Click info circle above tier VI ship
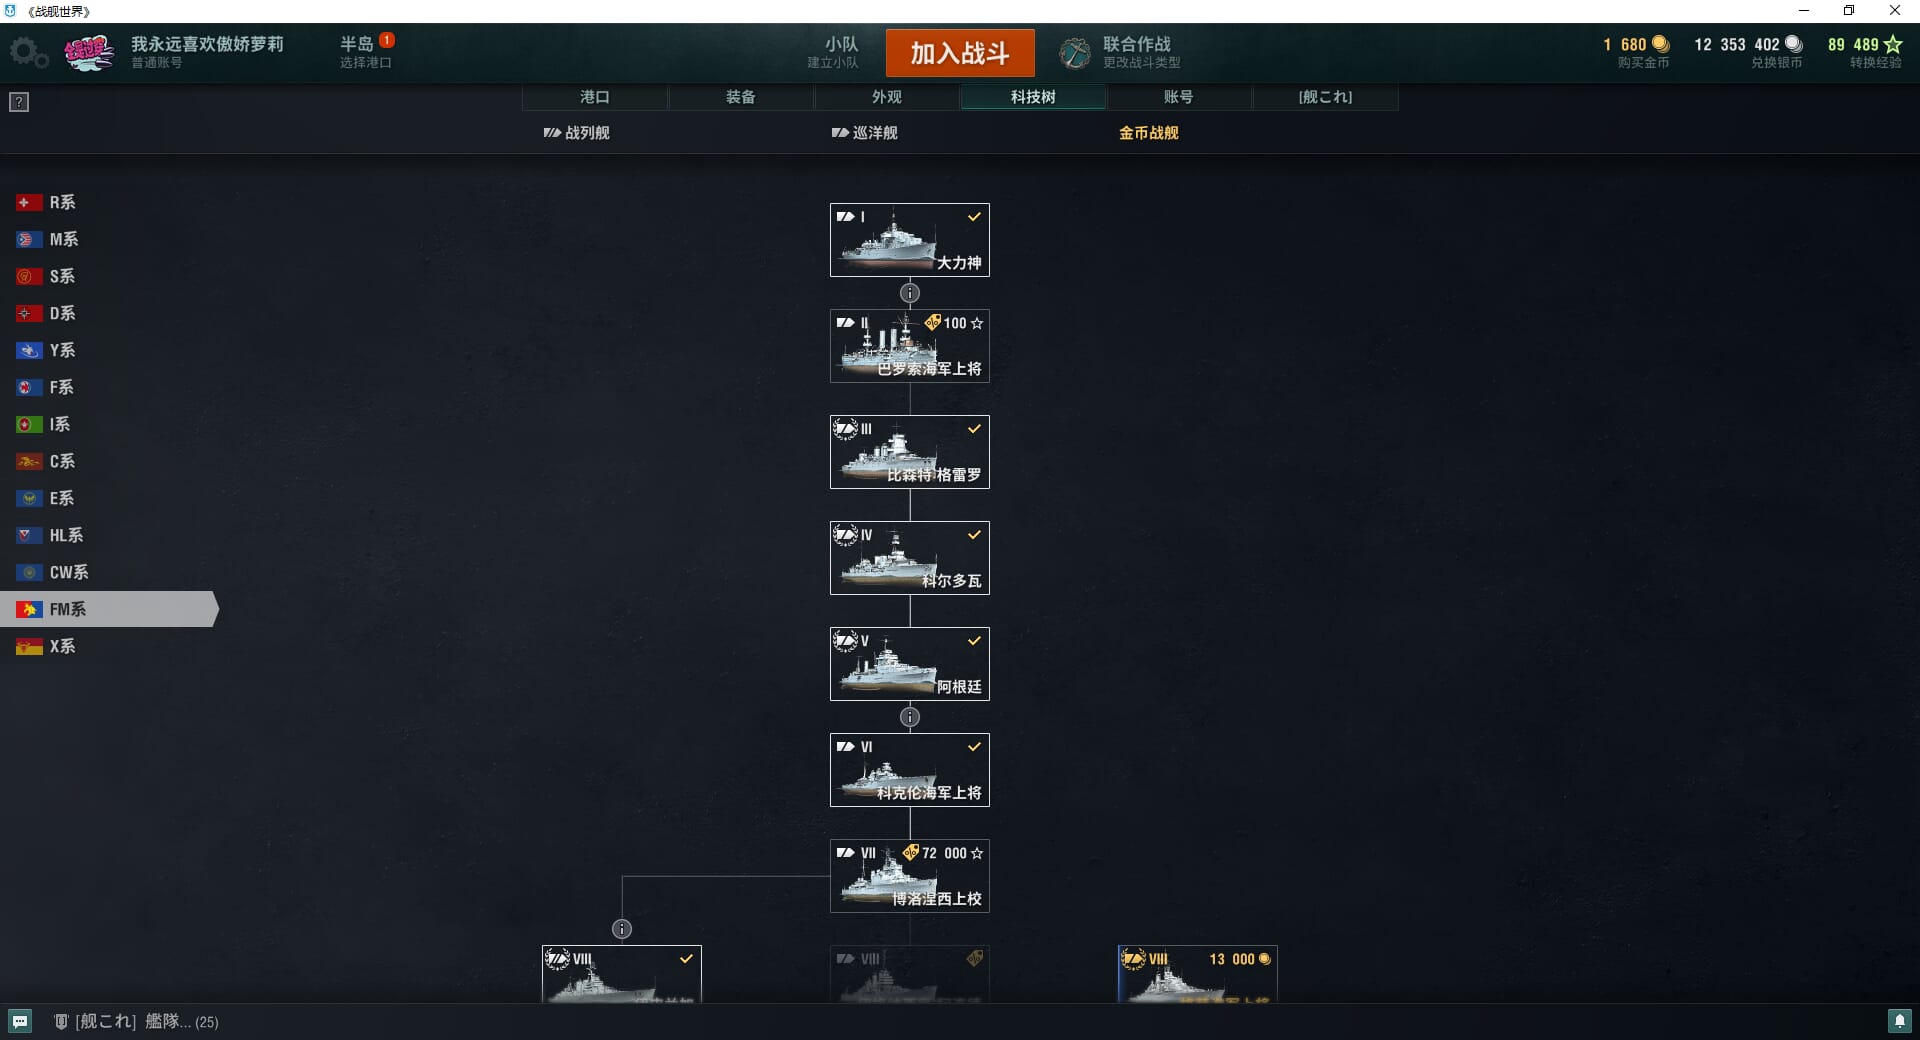Viewport: 1920px width, 1040px height. point(910,717)
